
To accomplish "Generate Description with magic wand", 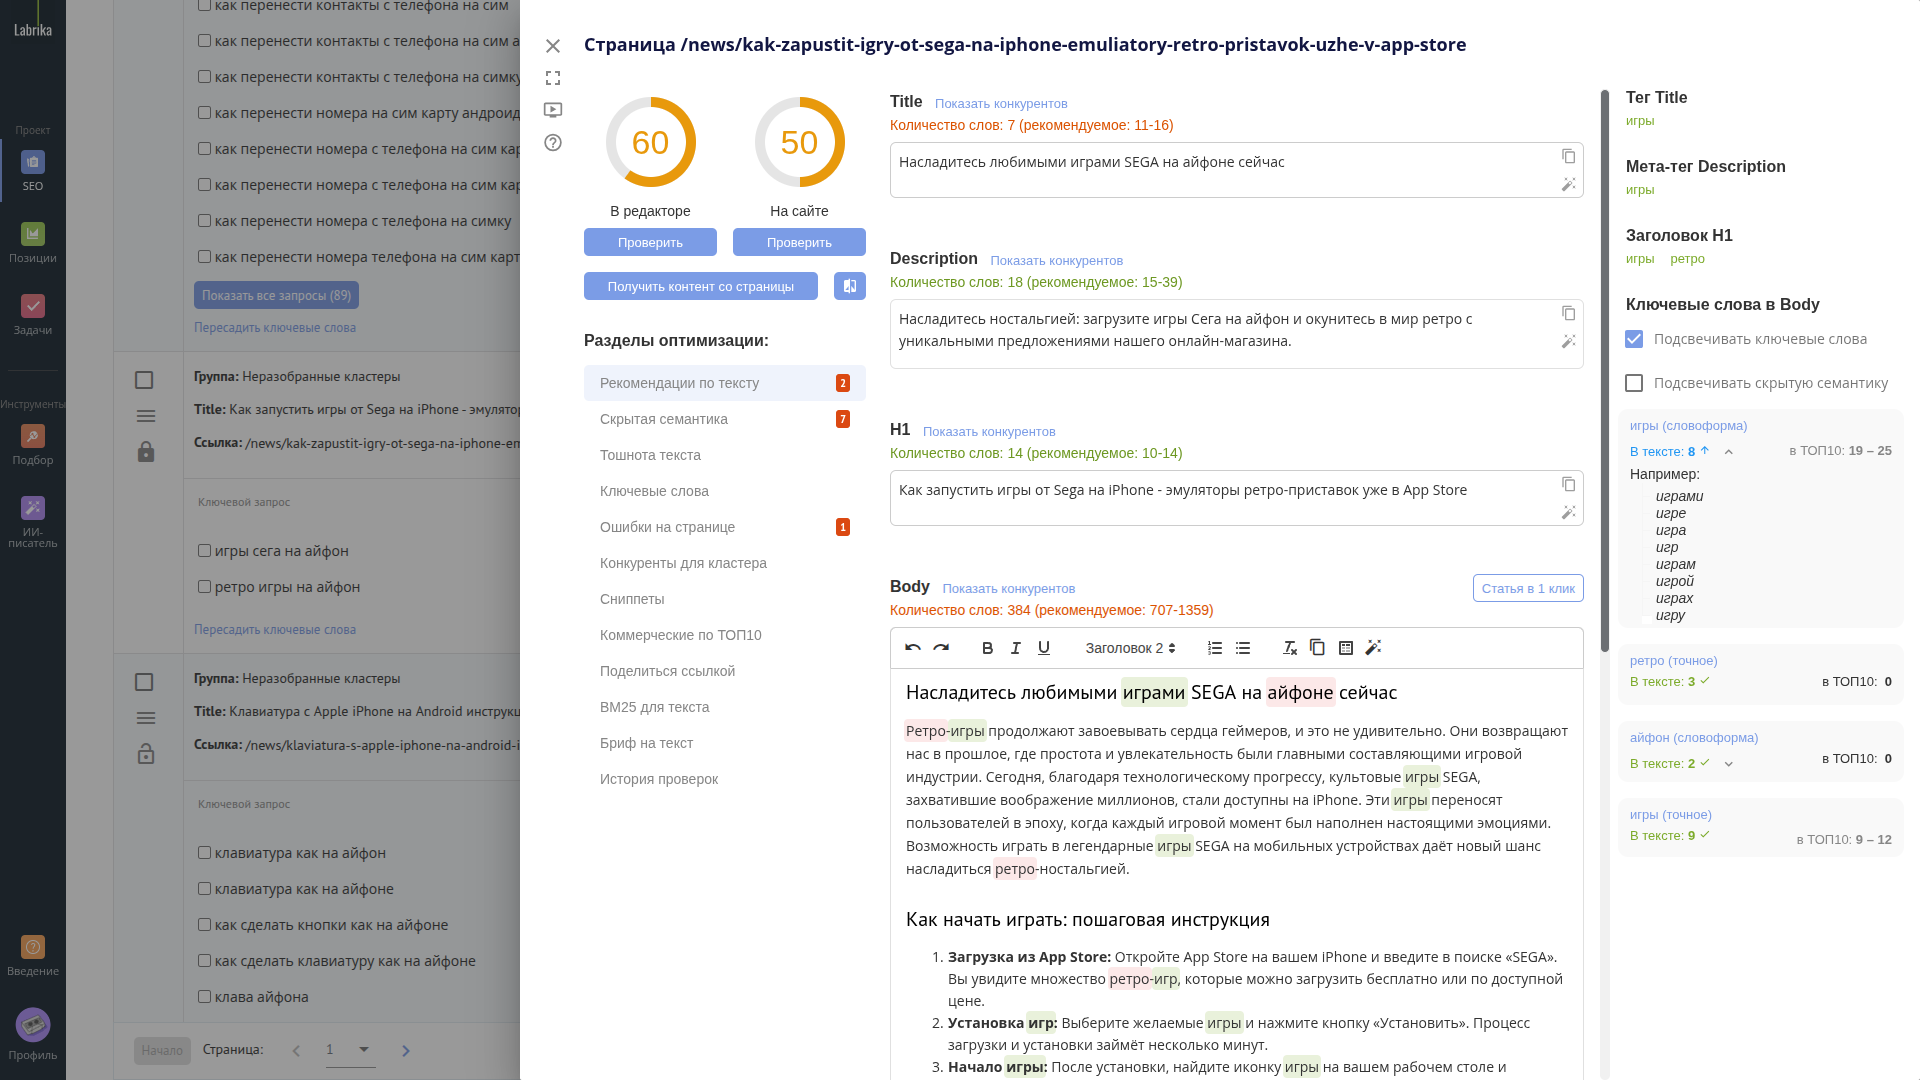I will tap(1568, 341).
